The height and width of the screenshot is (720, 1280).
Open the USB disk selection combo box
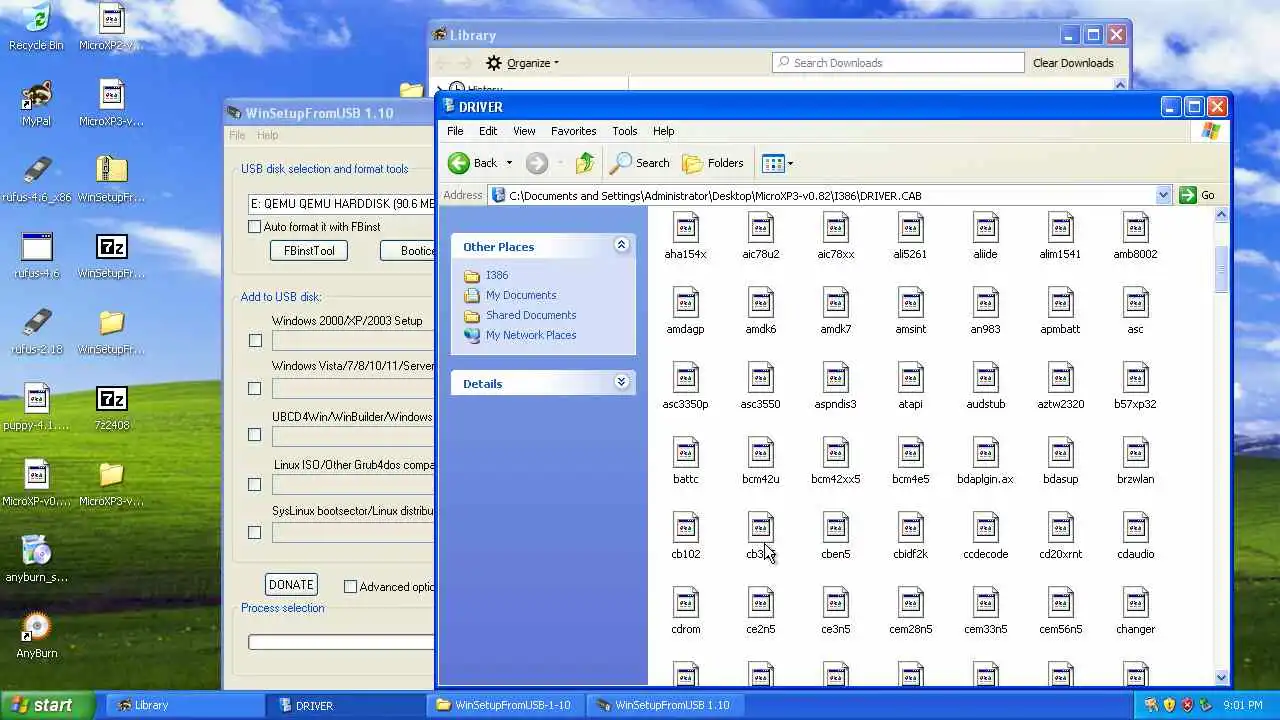pos(341,204)
